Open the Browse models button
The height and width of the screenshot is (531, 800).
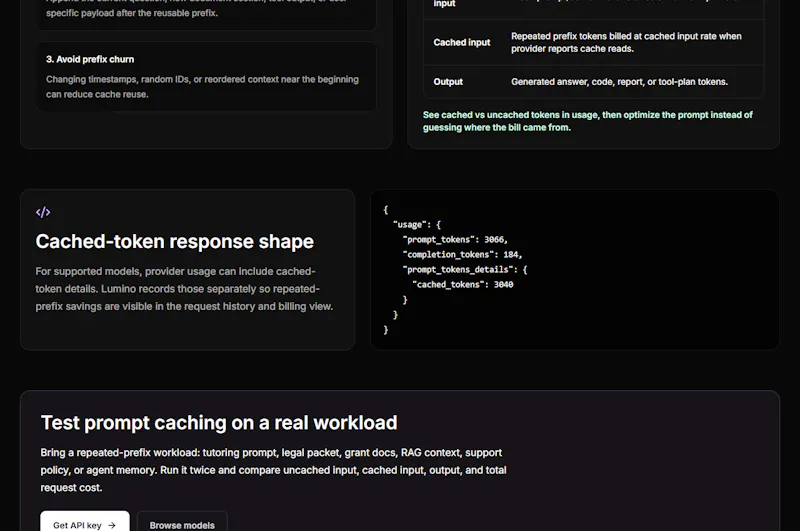coord(182,522)
